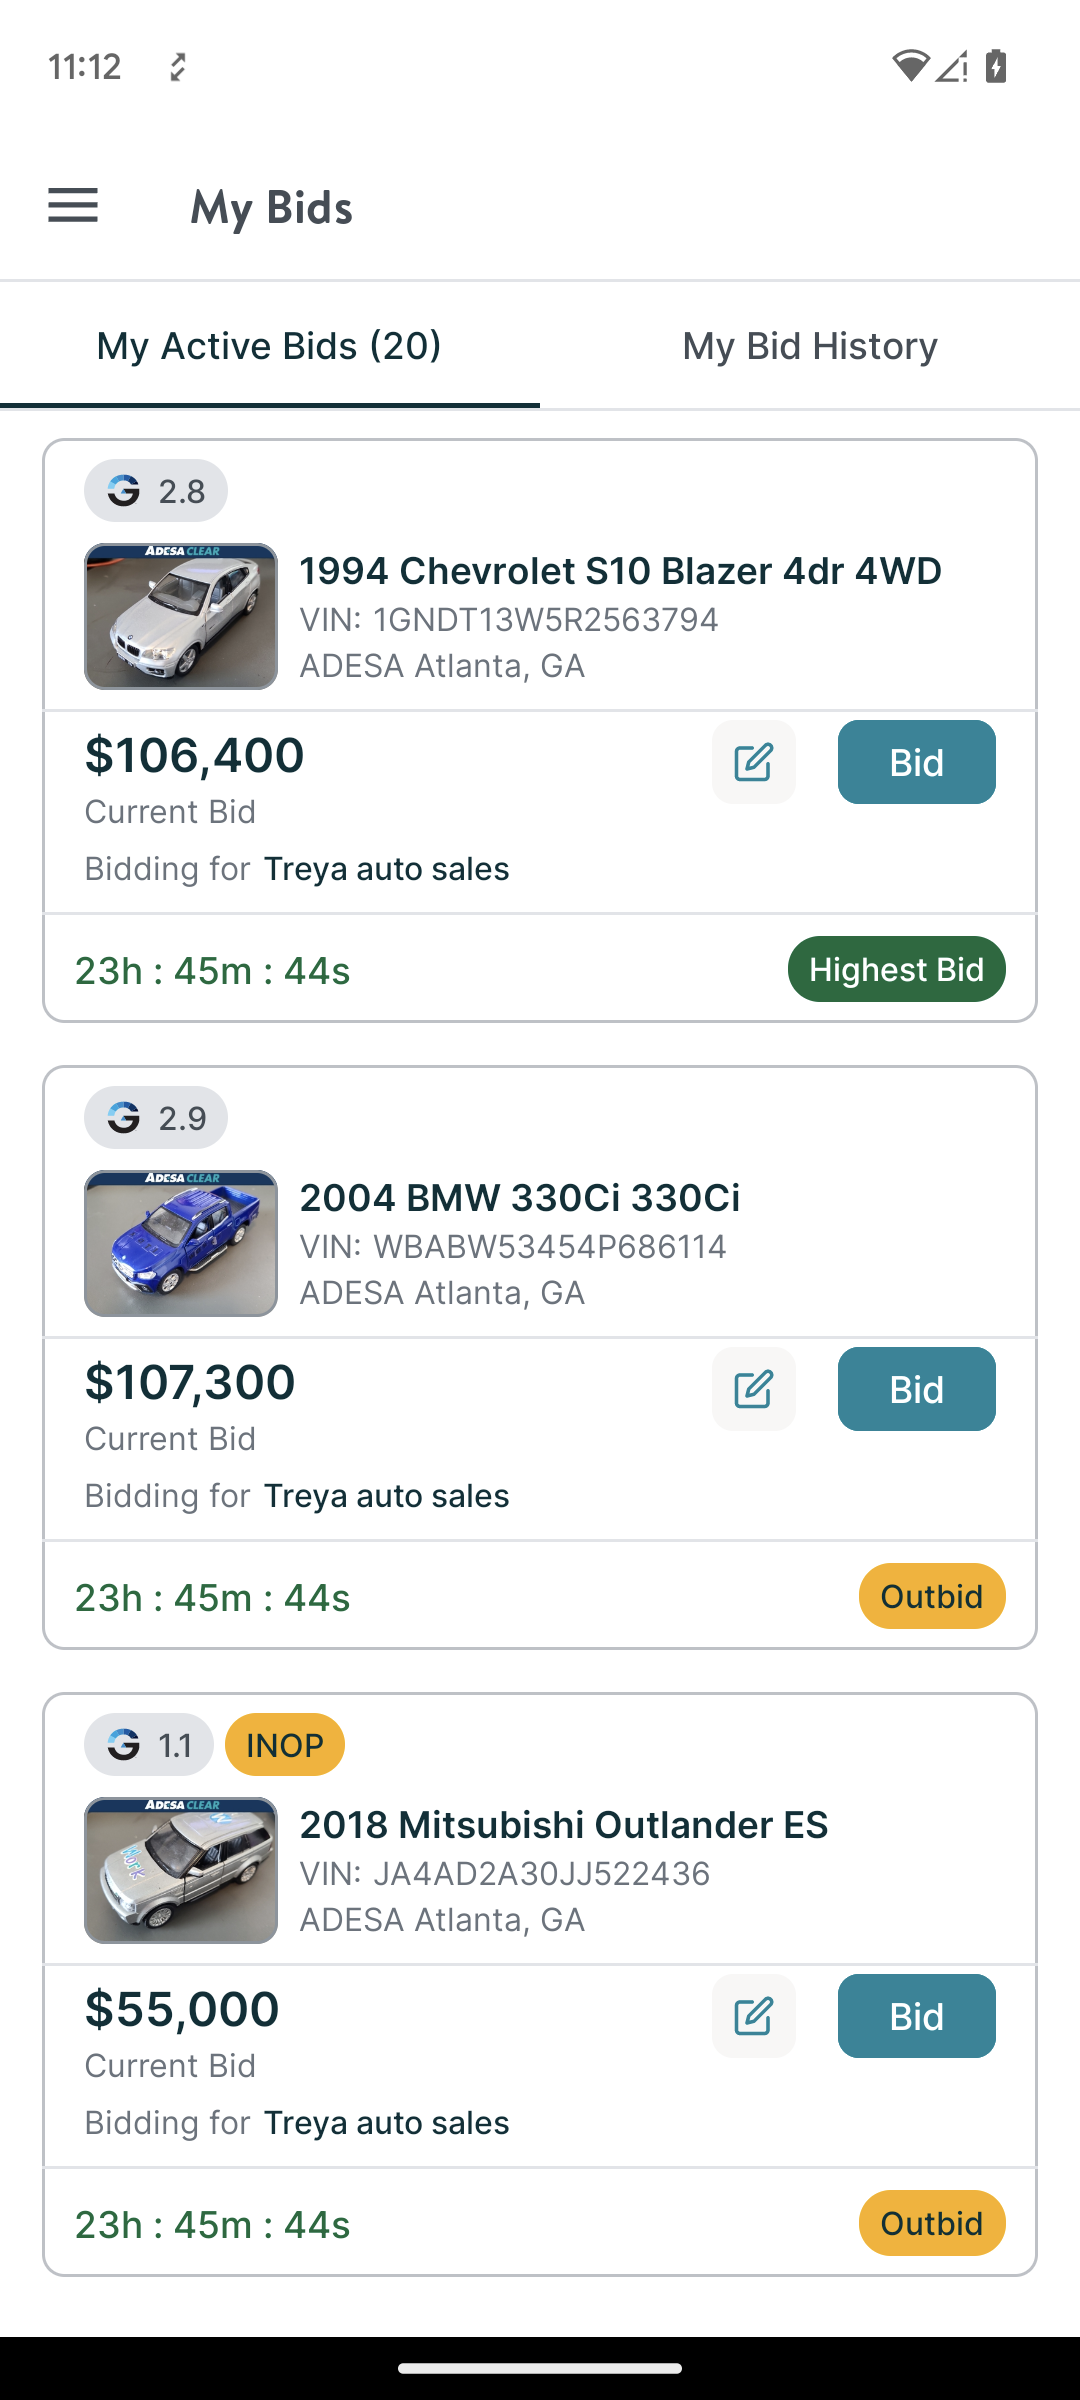Tap the green Highest Bid badge

(x=896, y=969)
